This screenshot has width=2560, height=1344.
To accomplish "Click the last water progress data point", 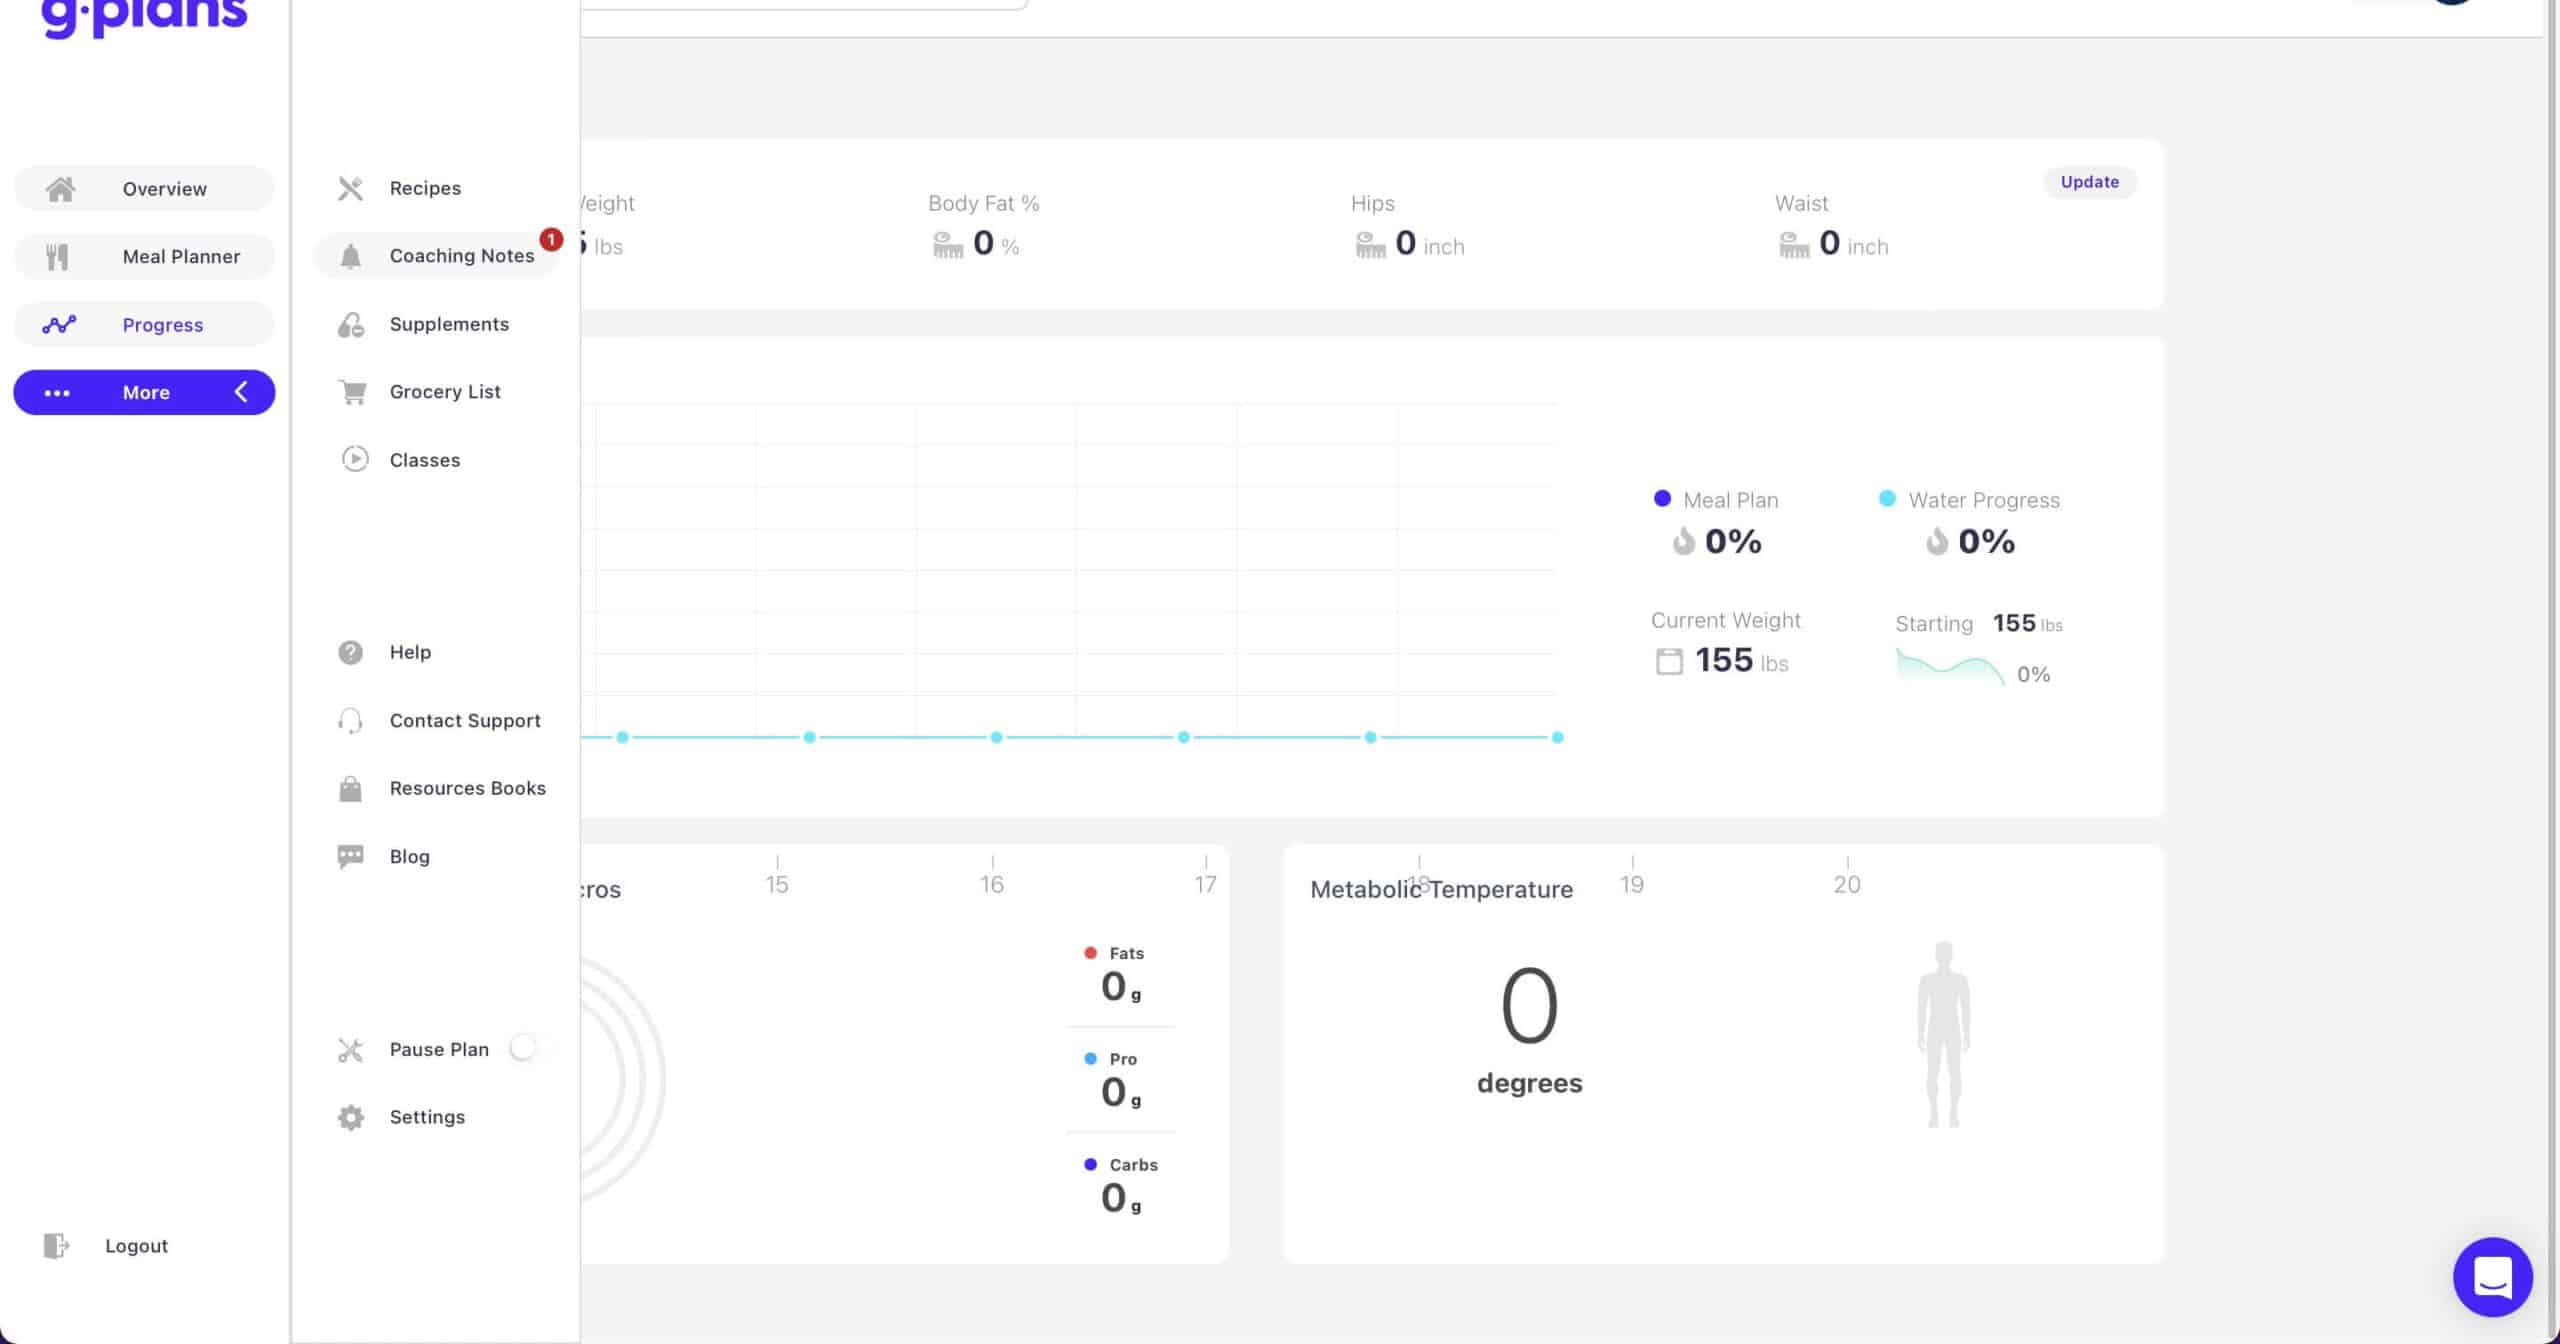I will click(x=1557, y=737).
